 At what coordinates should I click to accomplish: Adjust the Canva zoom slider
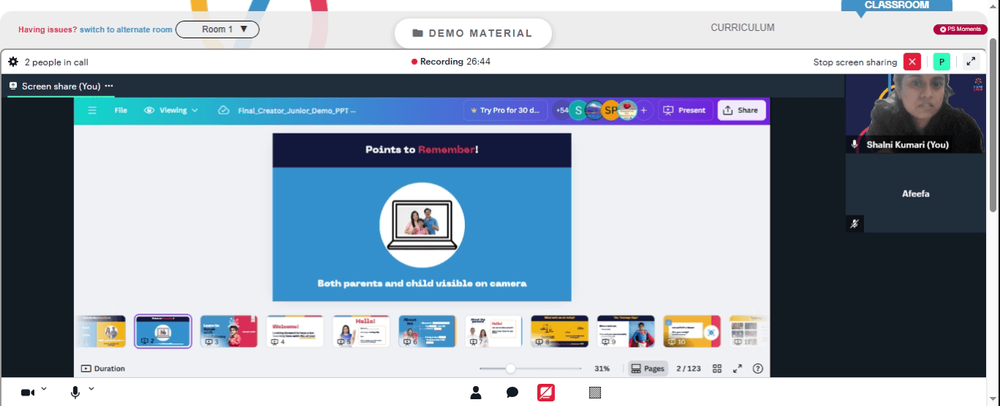[x=511, y=368]
